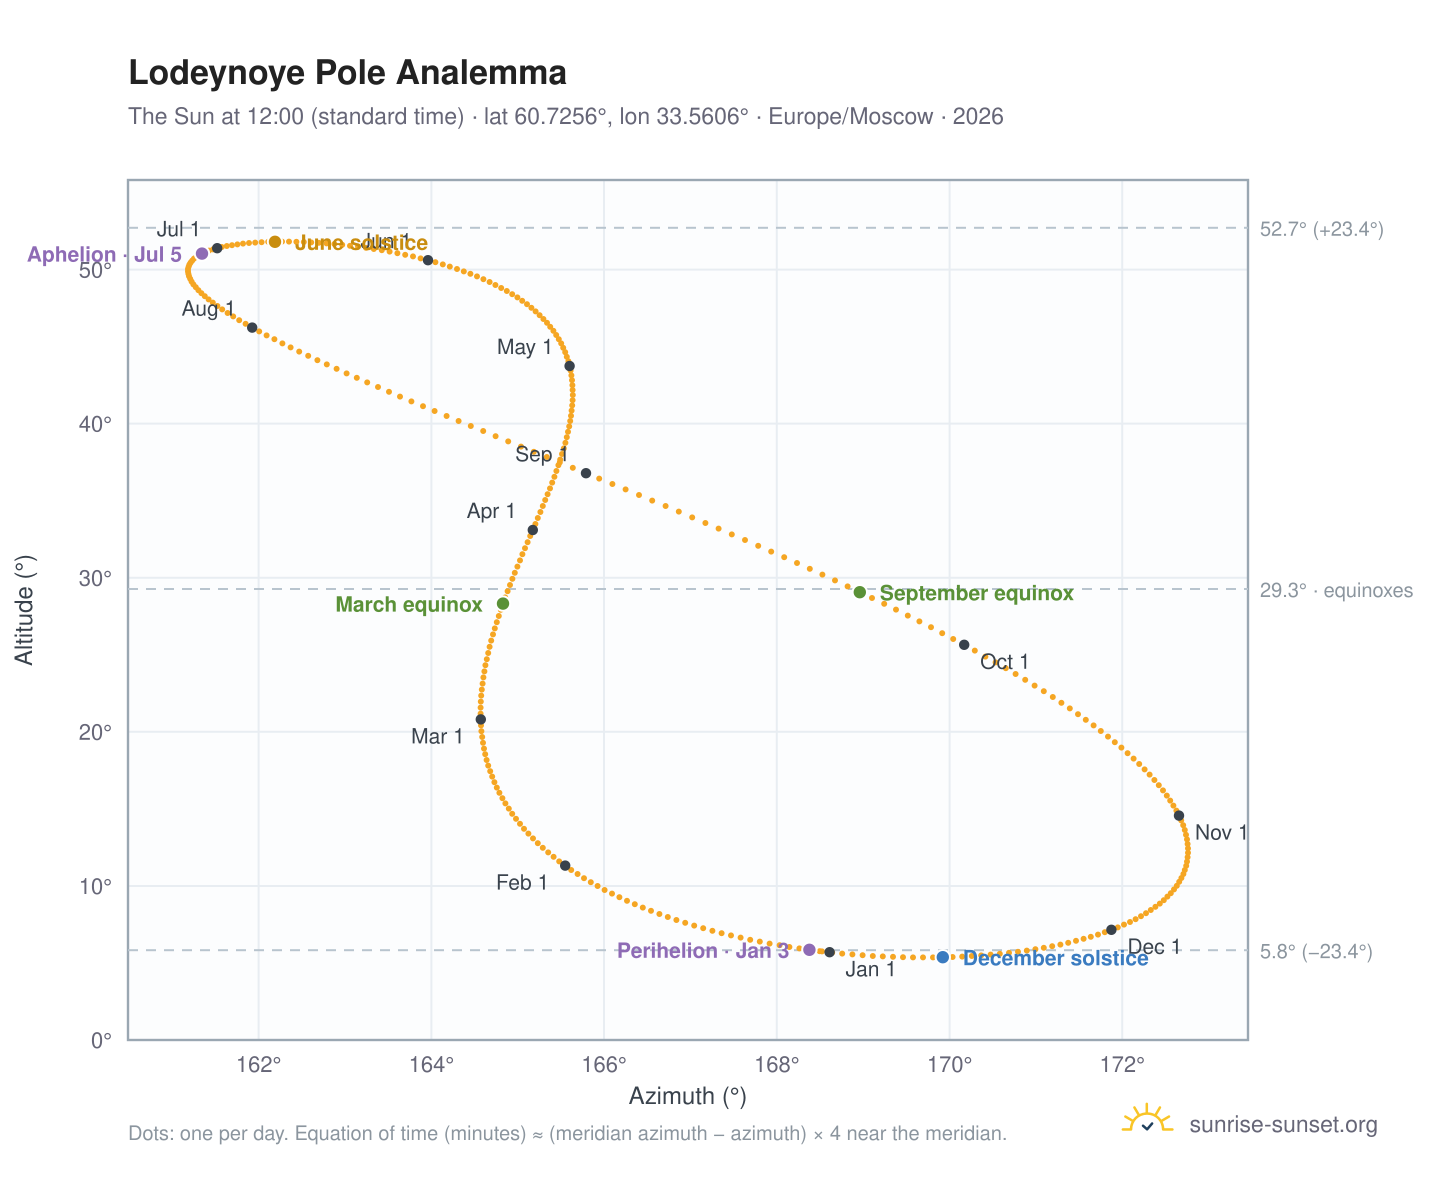Click the Mar 1 data point
Image resolution: width=1448 pixels, height=1188 pixels.
[481, 719]
